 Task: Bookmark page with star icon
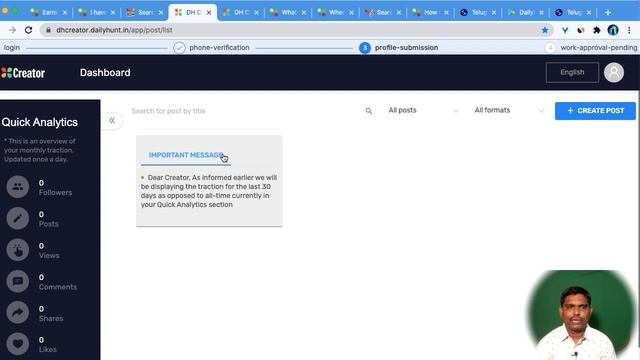click(544, 30)
